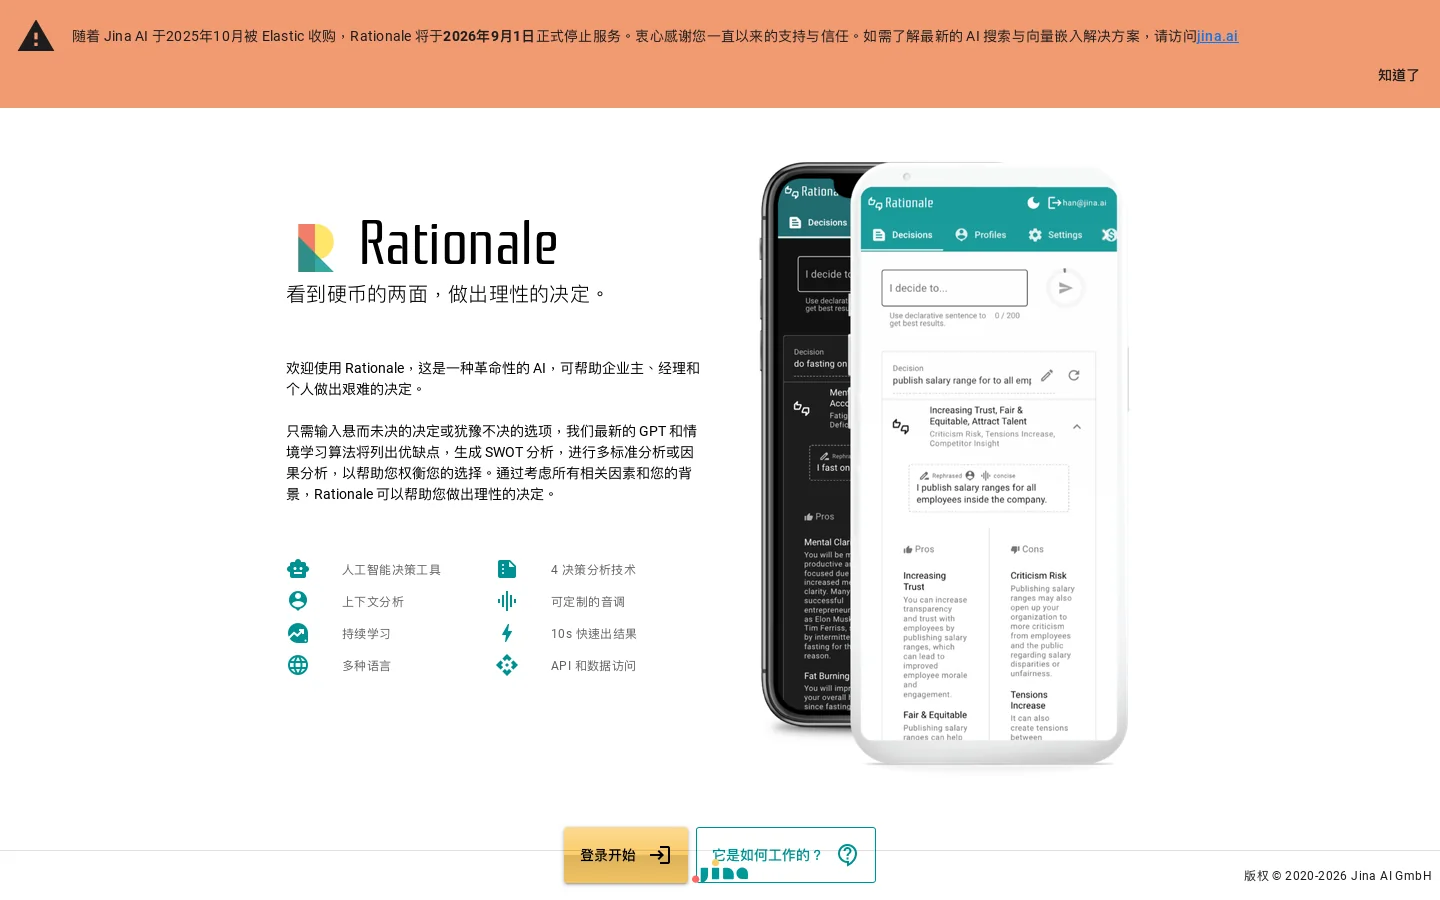This screenshot has width=1440, height=900.
Task: Click the person icon beside 上下文分析
Action: (x=298, y=601)
